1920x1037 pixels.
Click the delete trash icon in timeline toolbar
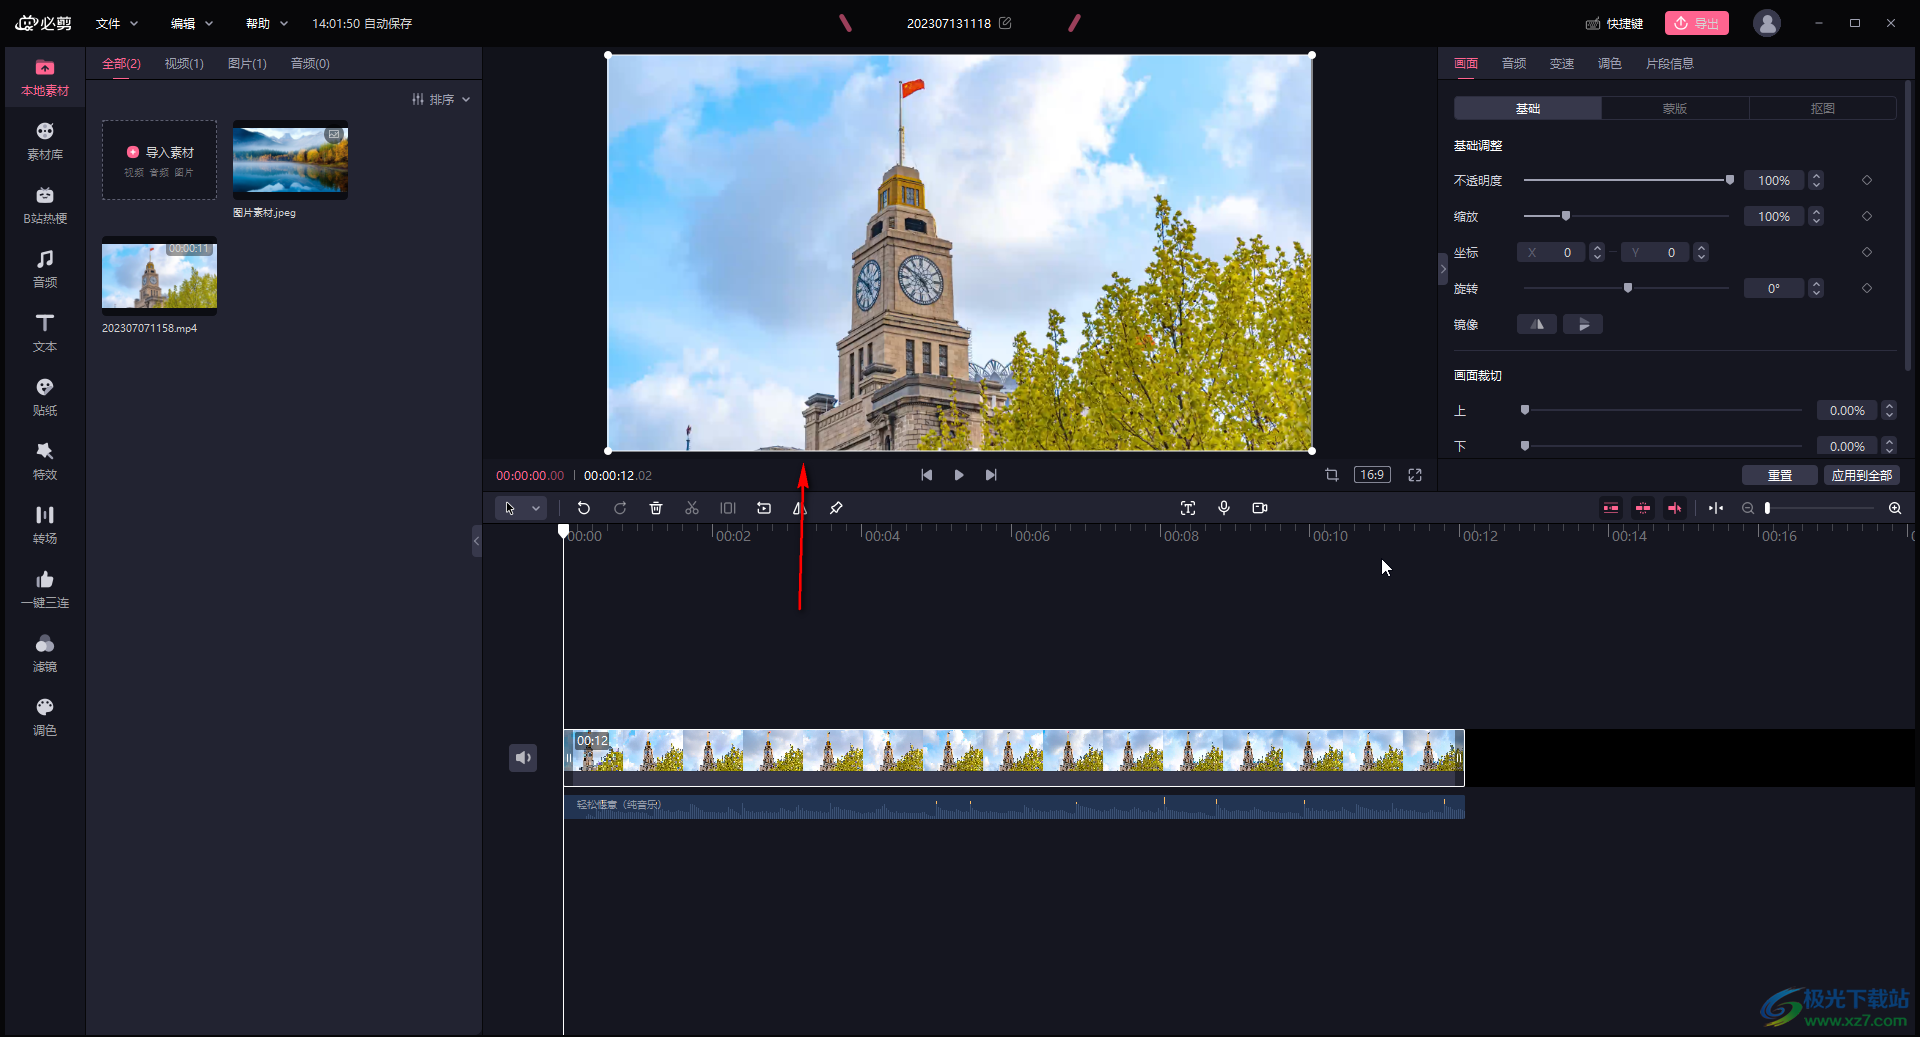coord(656,508)
